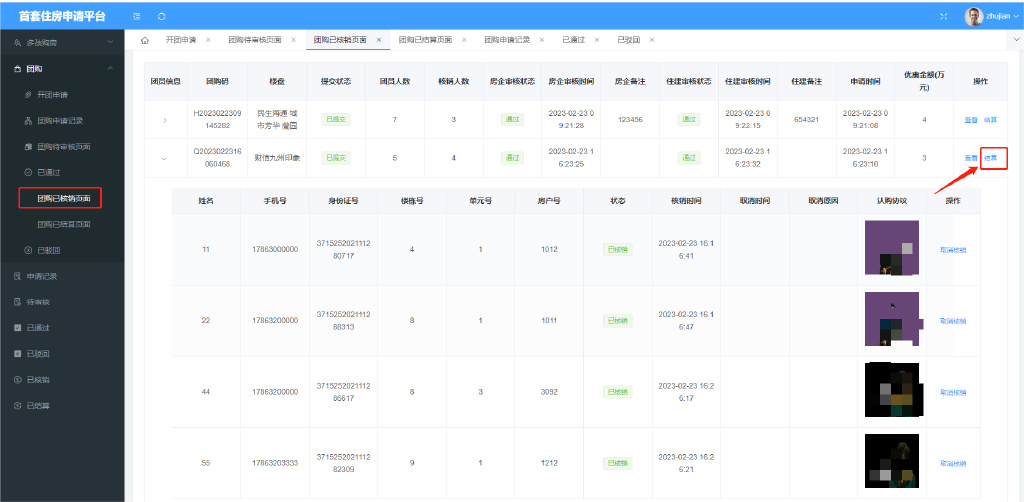The width and height of the screenshot is (1024, 502).
Task: Select 团购已核销页面 in the sidebar
Action: (x=62, y=198)
